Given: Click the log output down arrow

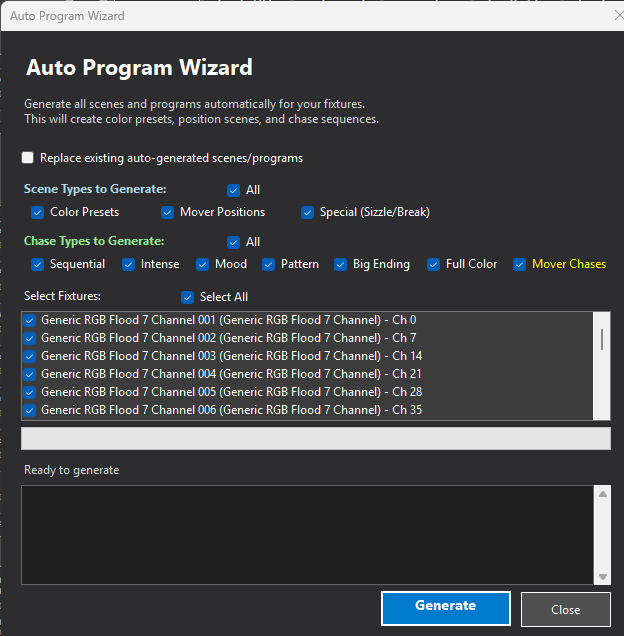Looking at the screenshot, I should tap(602, 577).
